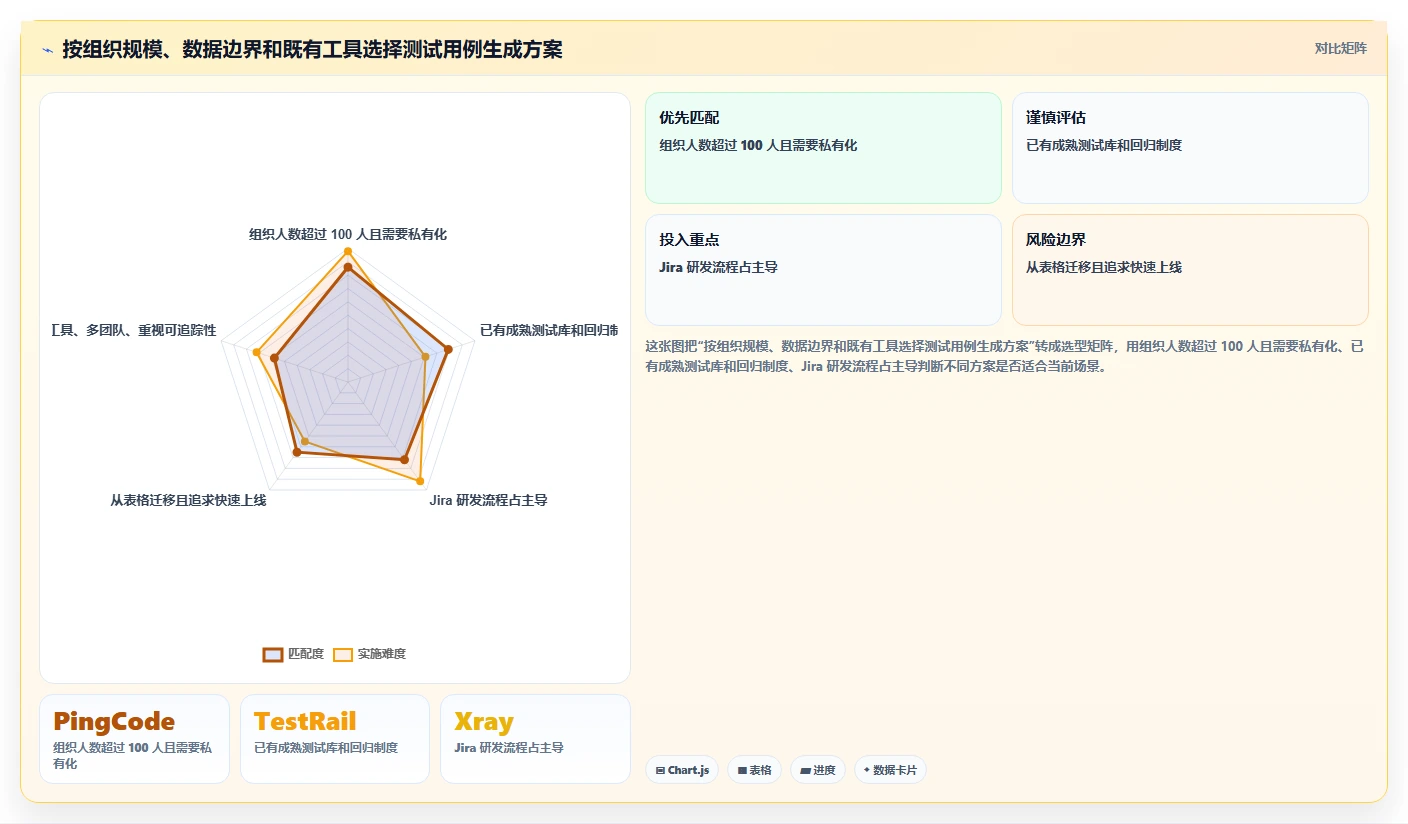1408x824 pixels.
Task: Click the 对比矩阵 label in header
Action: click(1340, 48)
